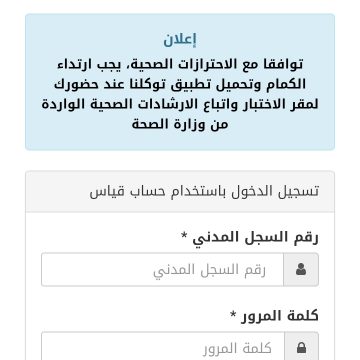Focus the كلمة المرور password field
Viewport: 360px width, 360px height.
click(x=163, y=346)
